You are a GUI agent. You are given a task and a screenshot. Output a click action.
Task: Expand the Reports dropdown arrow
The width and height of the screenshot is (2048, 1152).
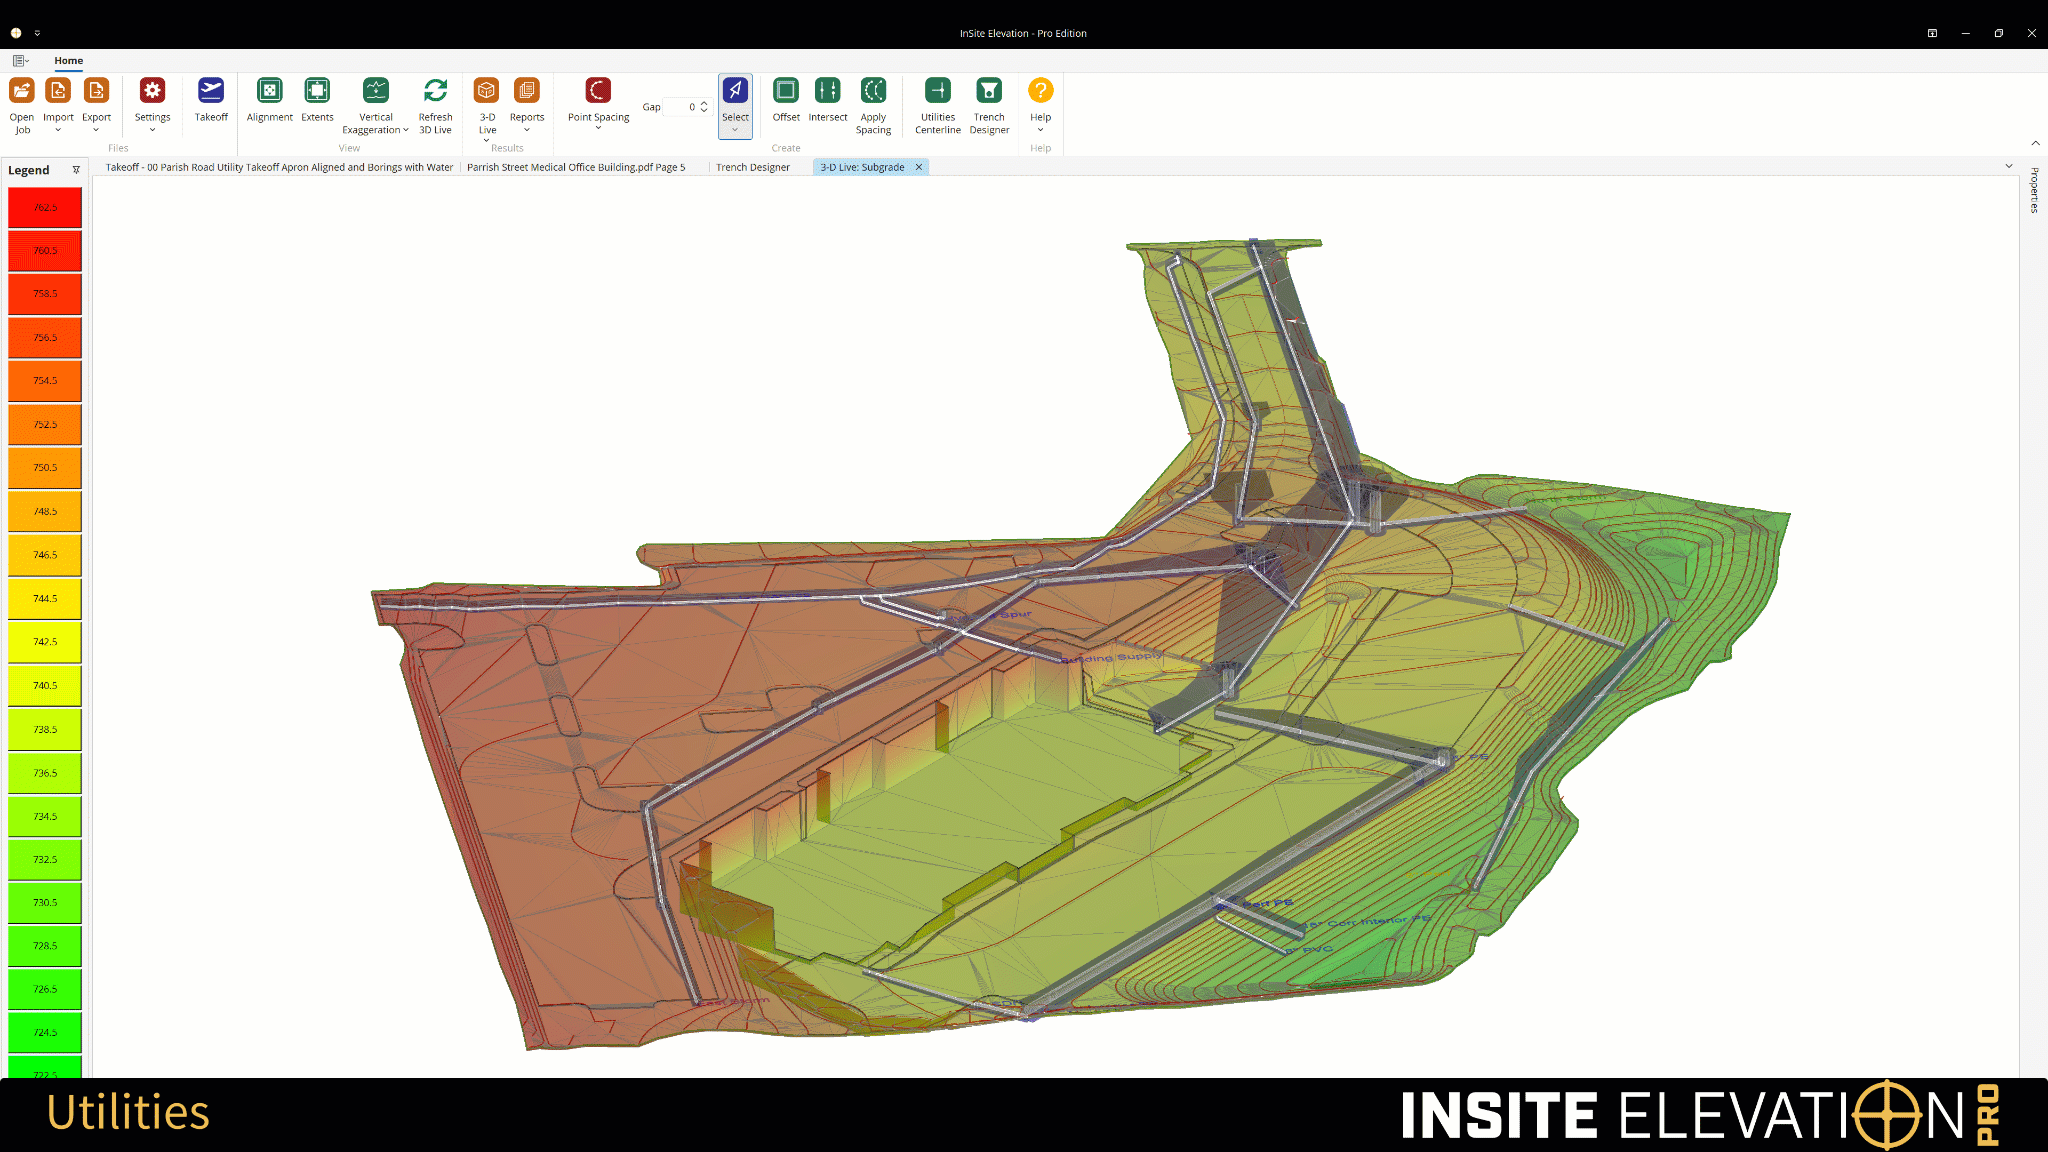point(527,130)
